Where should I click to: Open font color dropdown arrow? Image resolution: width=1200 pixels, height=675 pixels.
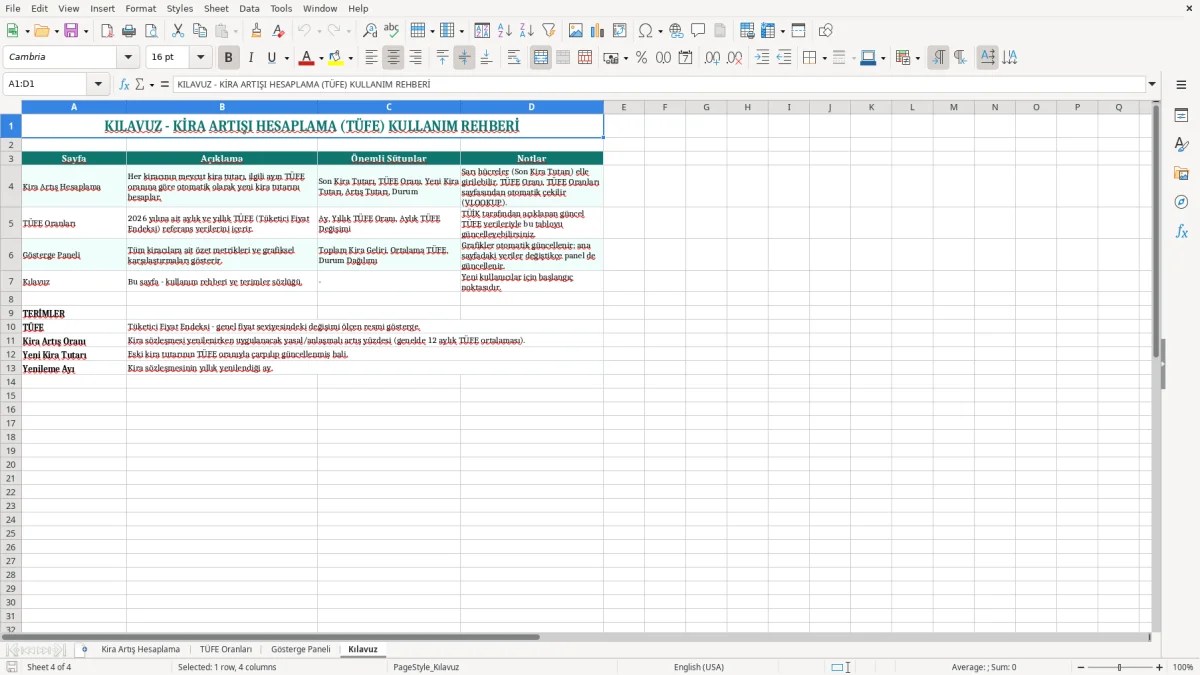(x=321, y=58)
